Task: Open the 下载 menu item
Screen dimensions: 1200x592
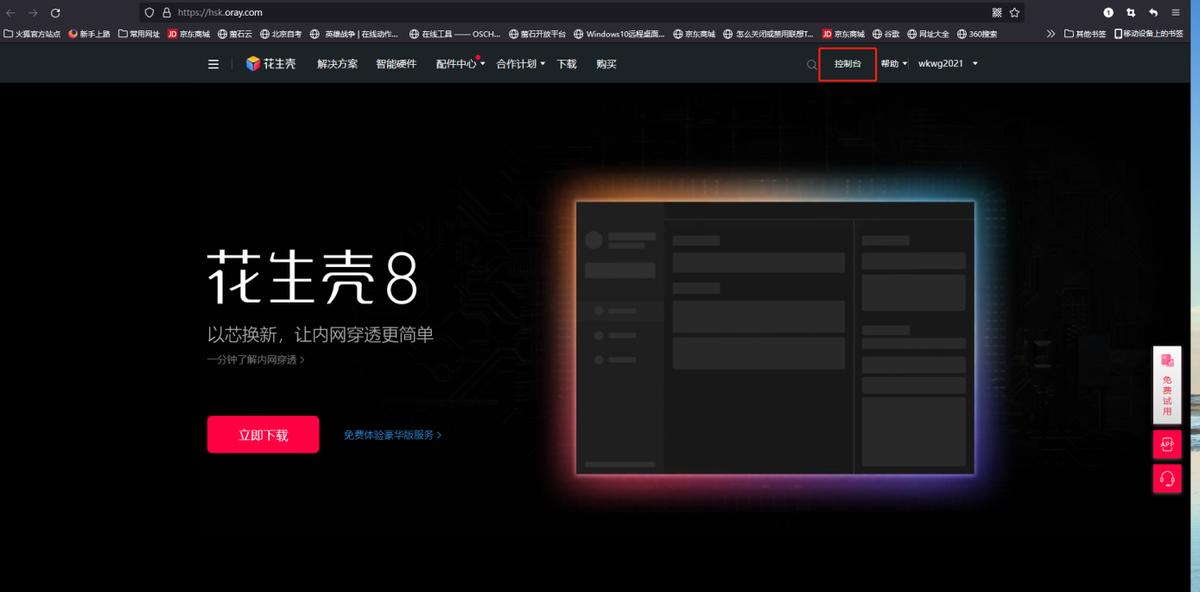Action: point(567,64)
